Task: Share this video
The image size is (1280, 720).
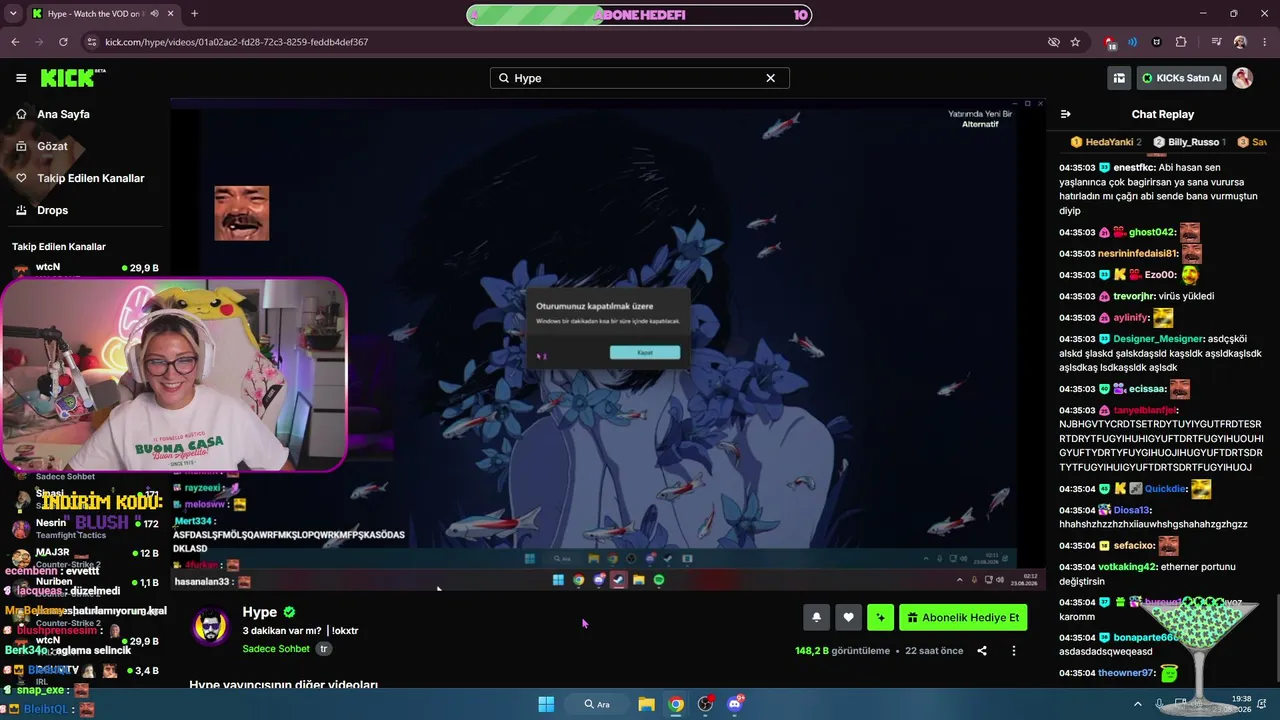Action: click(982, 651)
